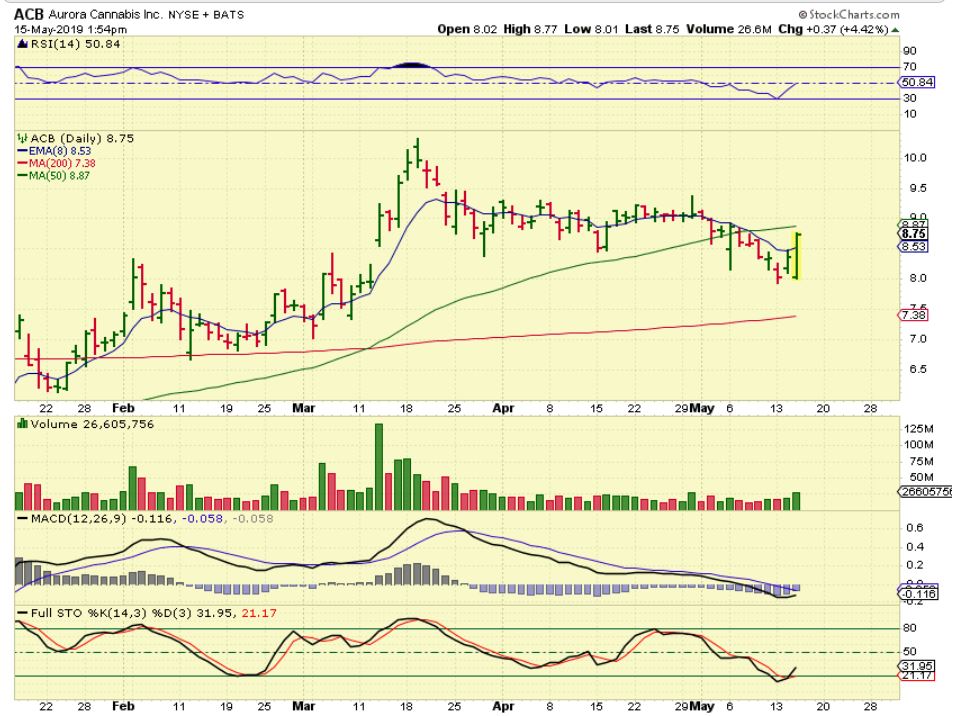Click the 7.38 MA(200) price tag on axis
Viewport: 953px width, 716px height.
pos(913,315)
